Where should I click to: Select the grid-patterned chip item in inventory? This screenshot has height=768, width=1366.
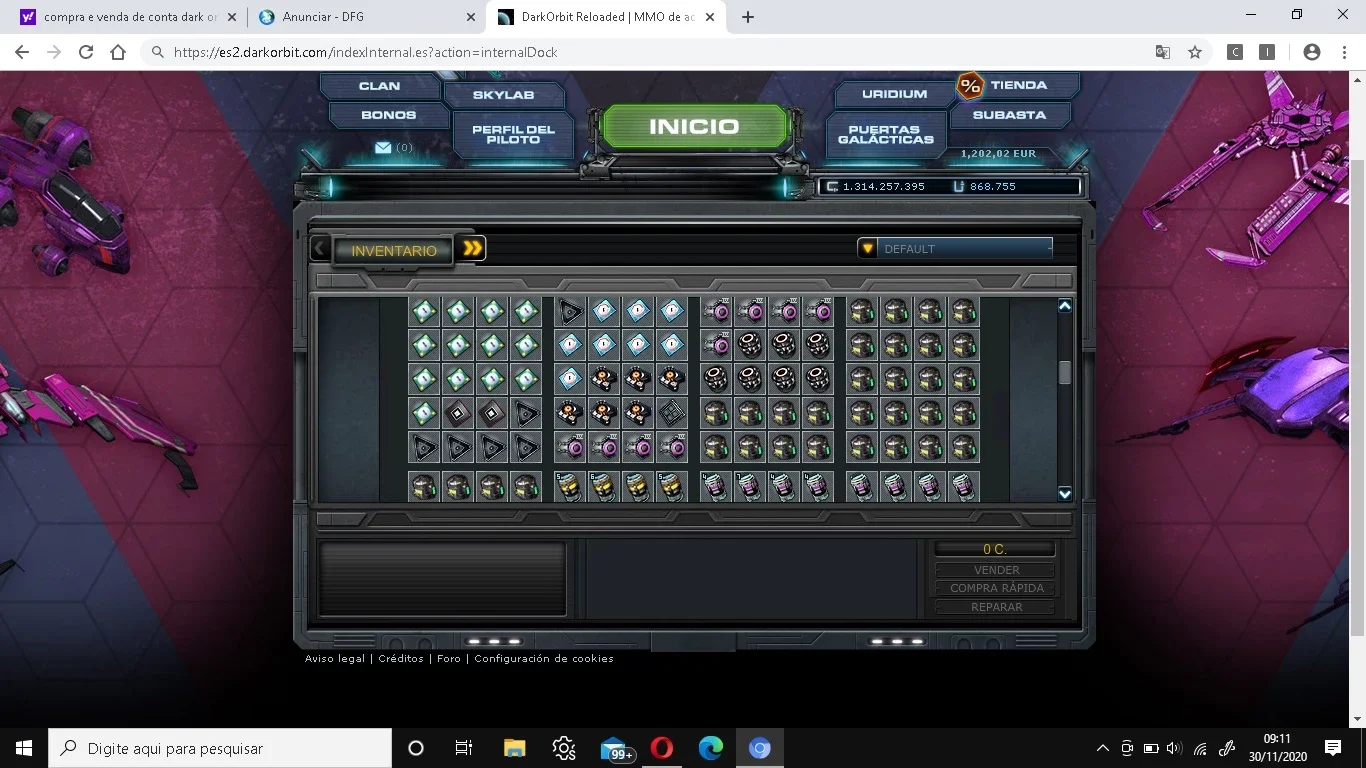pos(672,412)
